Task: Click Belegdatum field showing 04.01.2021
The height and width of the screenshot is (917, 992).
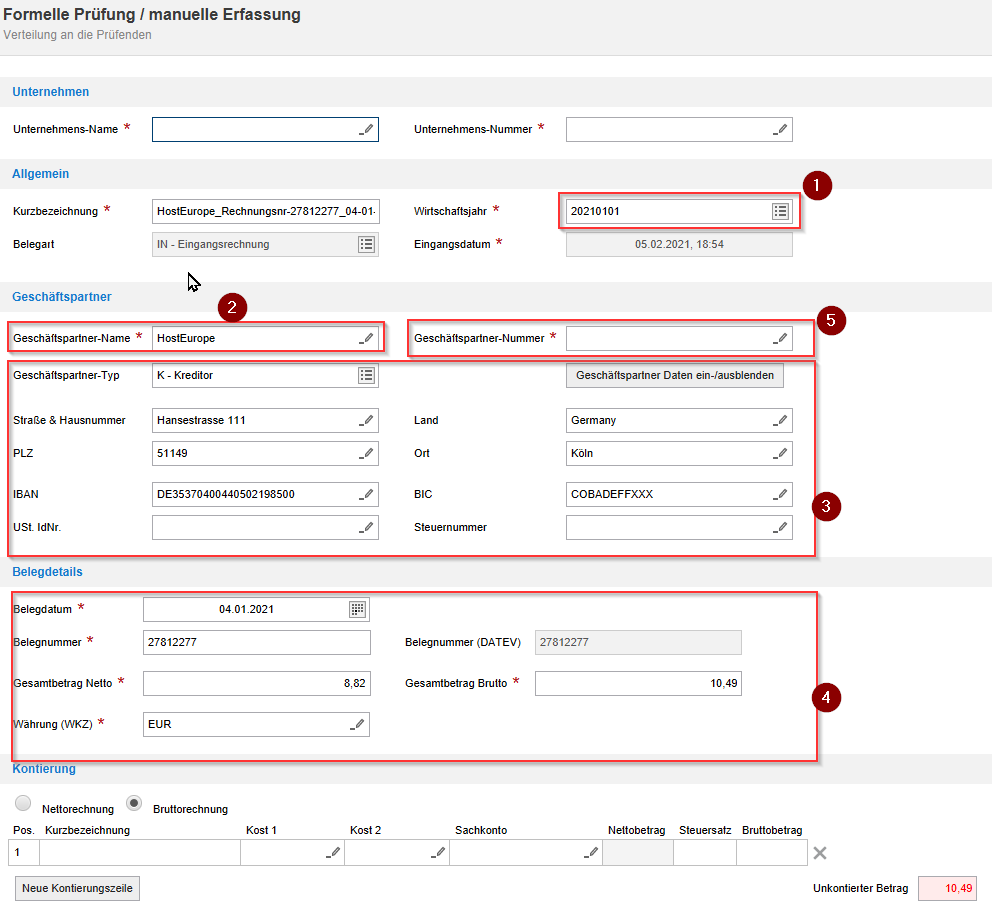Action: 256,609
